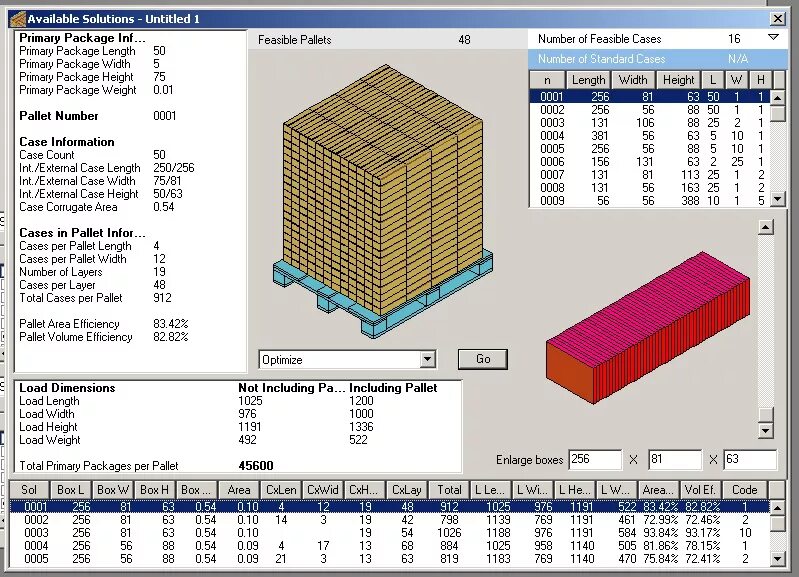799x577 pixels.
Task: Click the solutions table scroll-down arrow
Action: [x=777, y=559]
